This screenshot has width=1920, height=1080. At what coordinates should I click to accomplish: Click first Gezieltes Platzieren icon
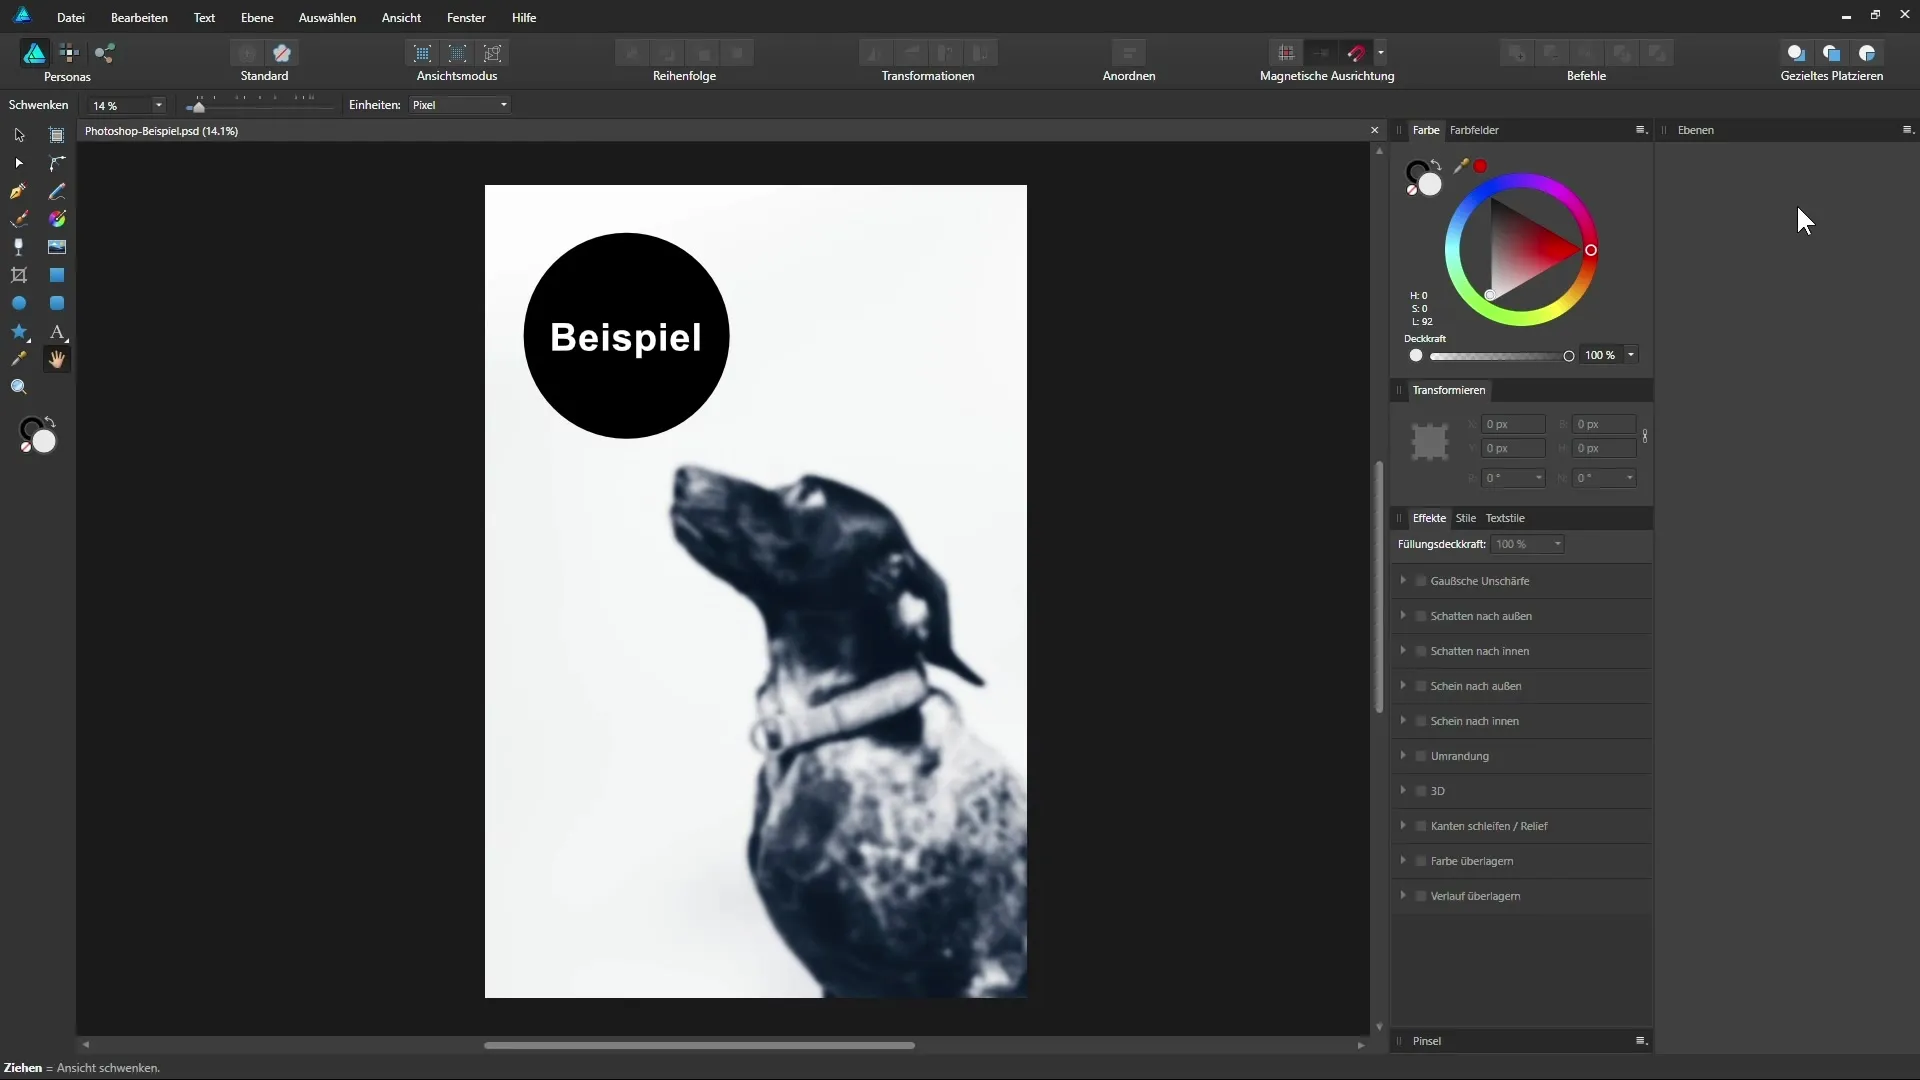(1796, 53)
